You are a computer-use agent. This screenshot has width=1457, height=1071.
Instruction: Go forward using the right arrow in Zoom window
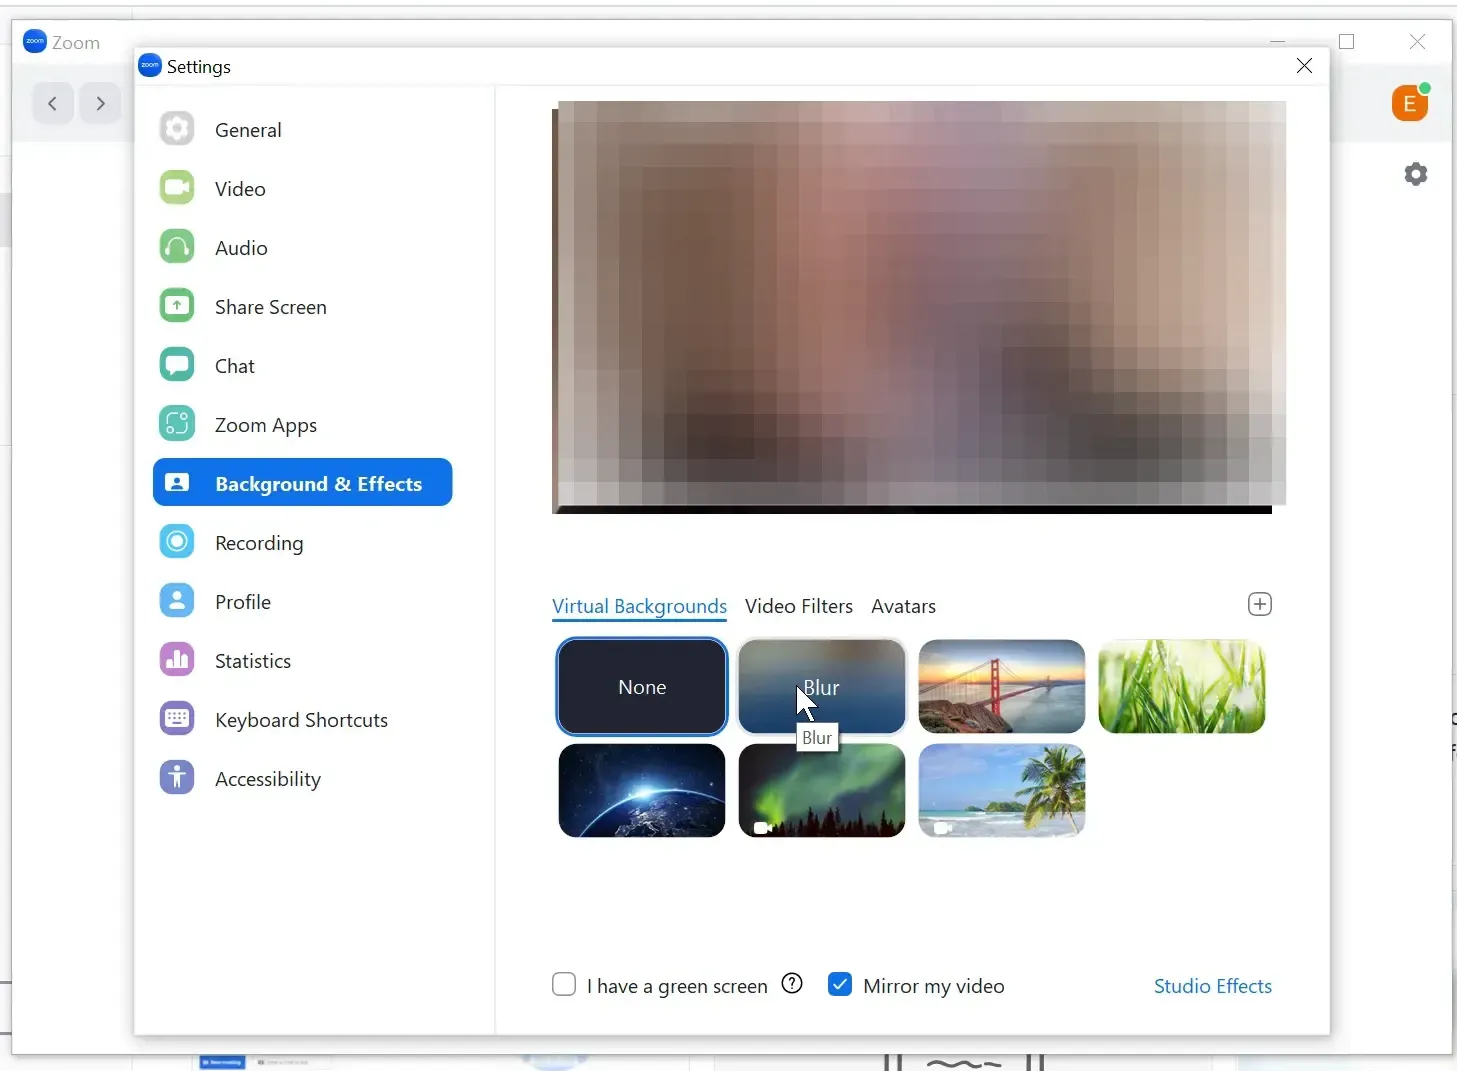pos(100,103)
